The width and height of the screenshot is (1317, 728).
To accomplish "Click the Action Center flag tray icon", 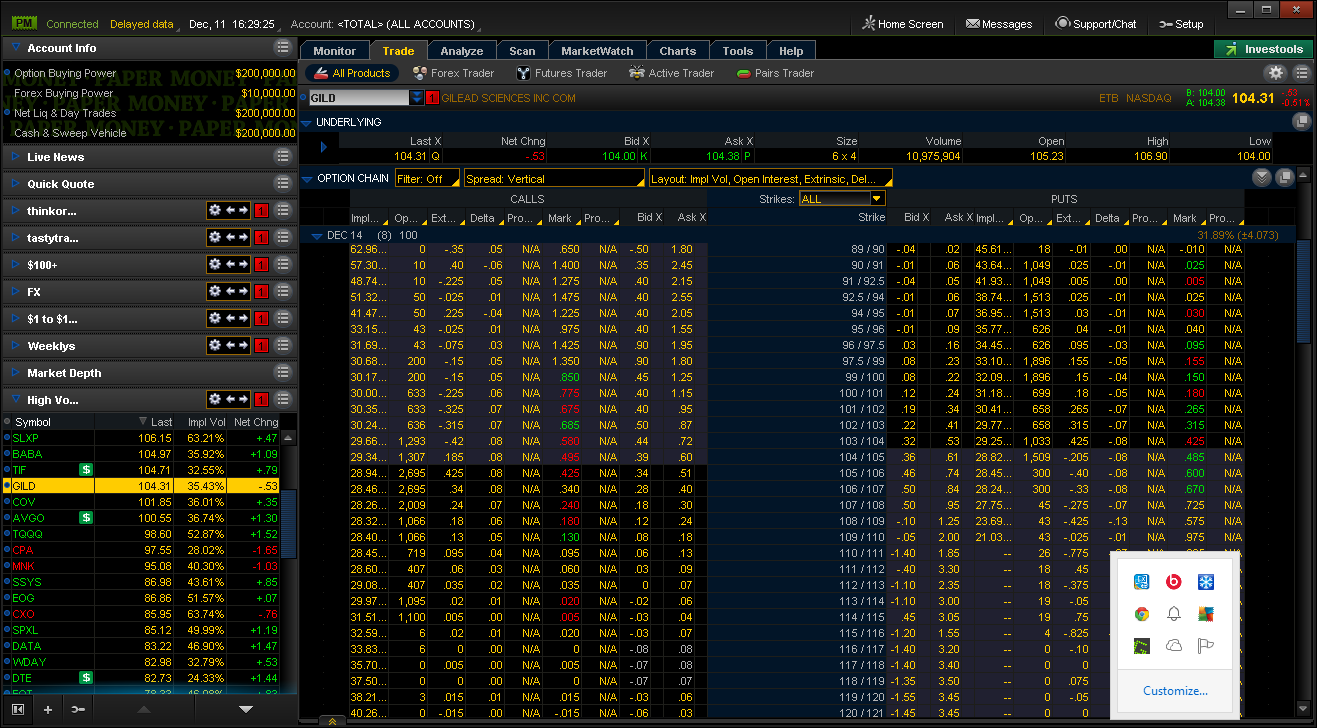I will [x=1206, y=646].
